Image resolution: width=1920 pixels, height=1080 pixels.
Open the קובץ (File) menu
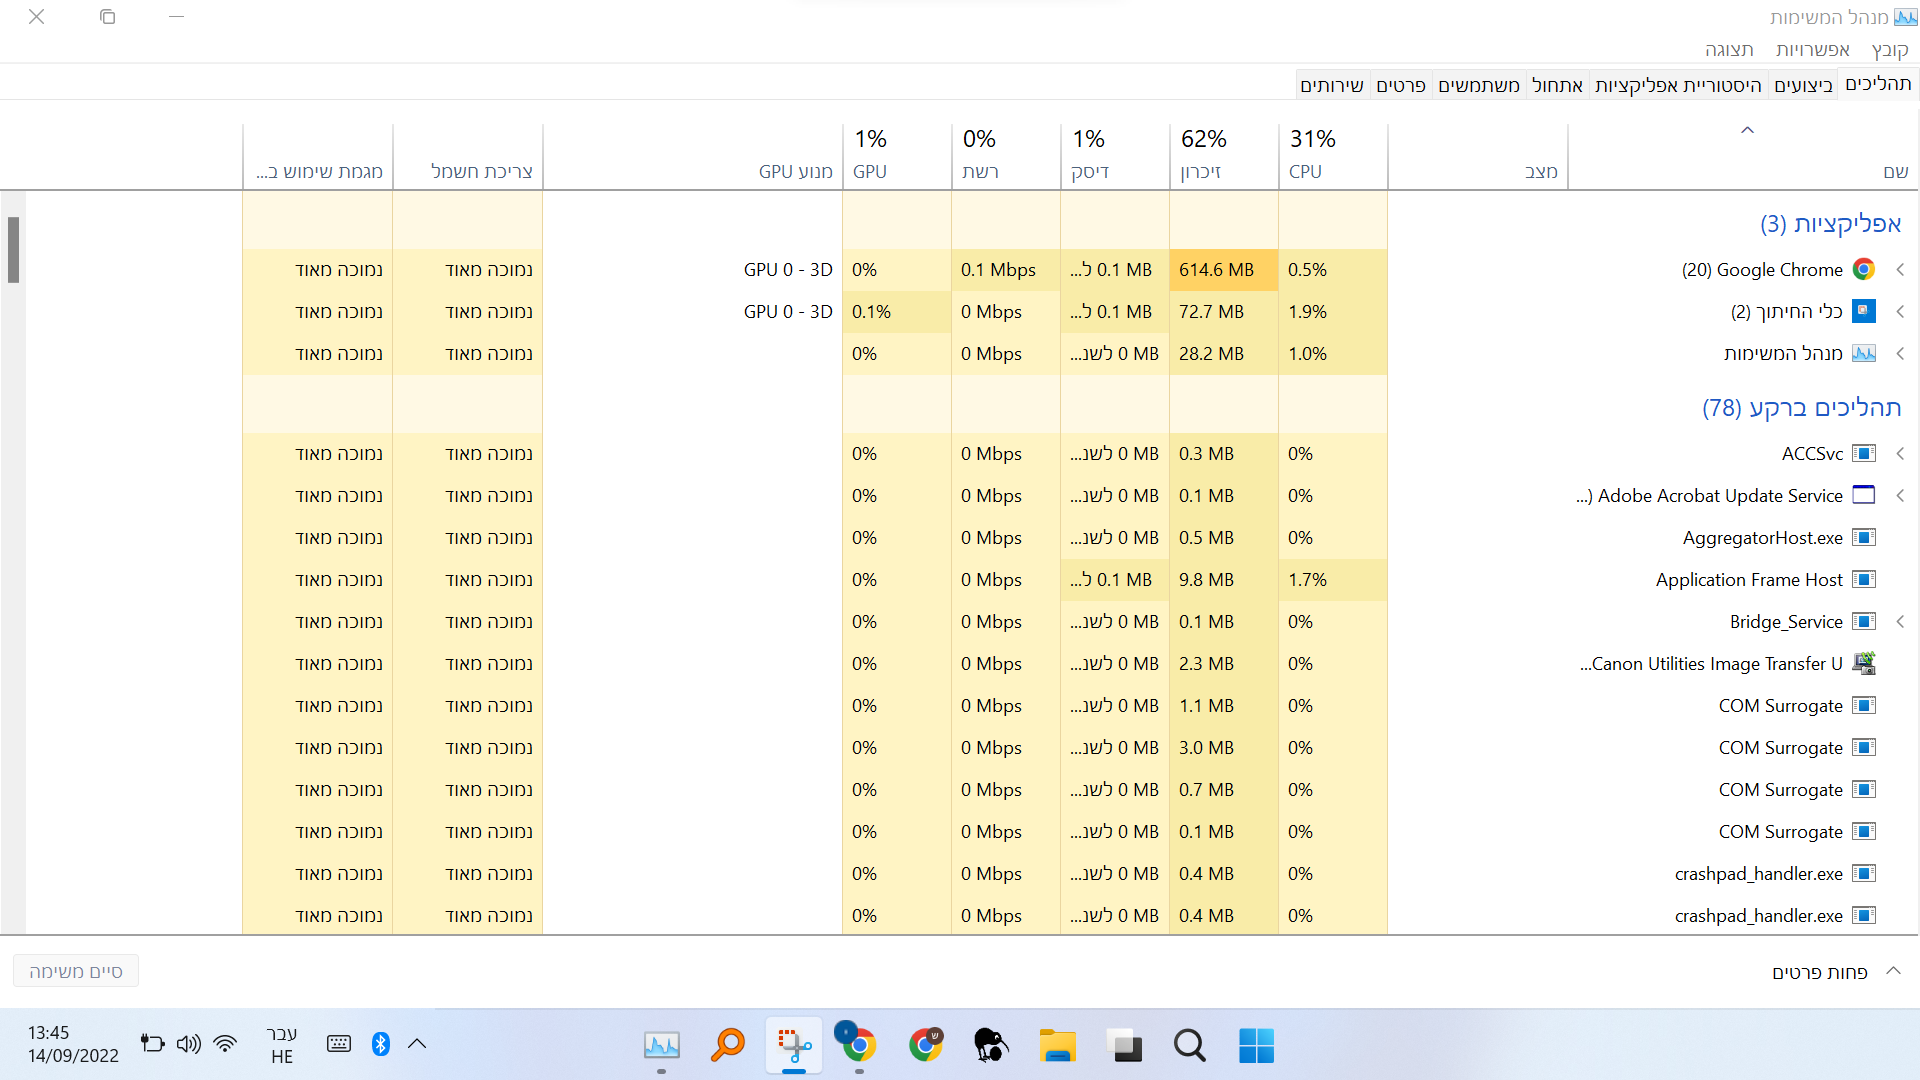1890,50
